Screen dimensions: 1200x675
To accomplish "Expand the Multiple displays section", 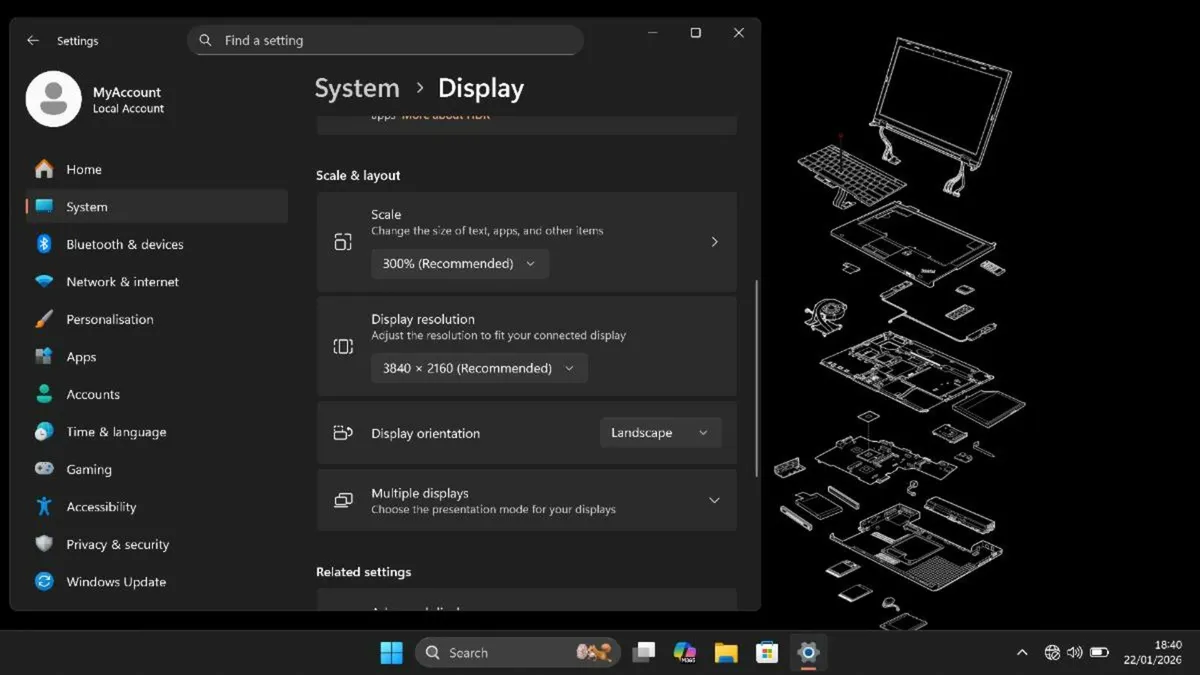I will pos(714,500).
